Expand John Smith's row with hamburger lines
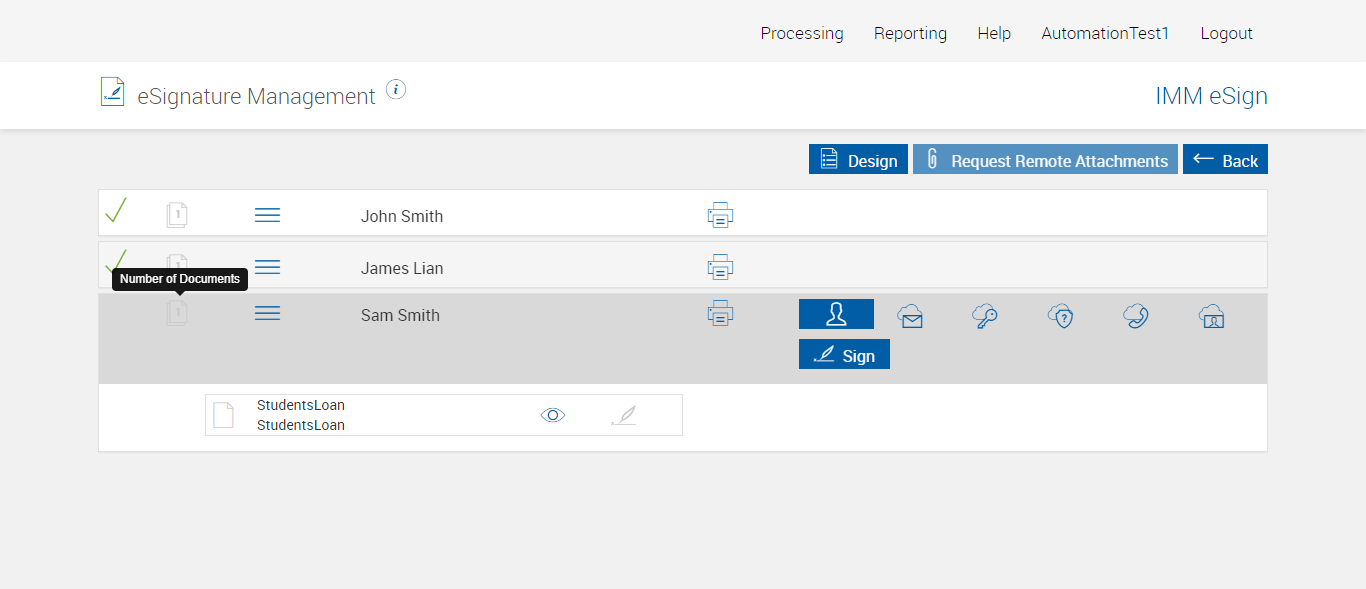 point(267,215)
